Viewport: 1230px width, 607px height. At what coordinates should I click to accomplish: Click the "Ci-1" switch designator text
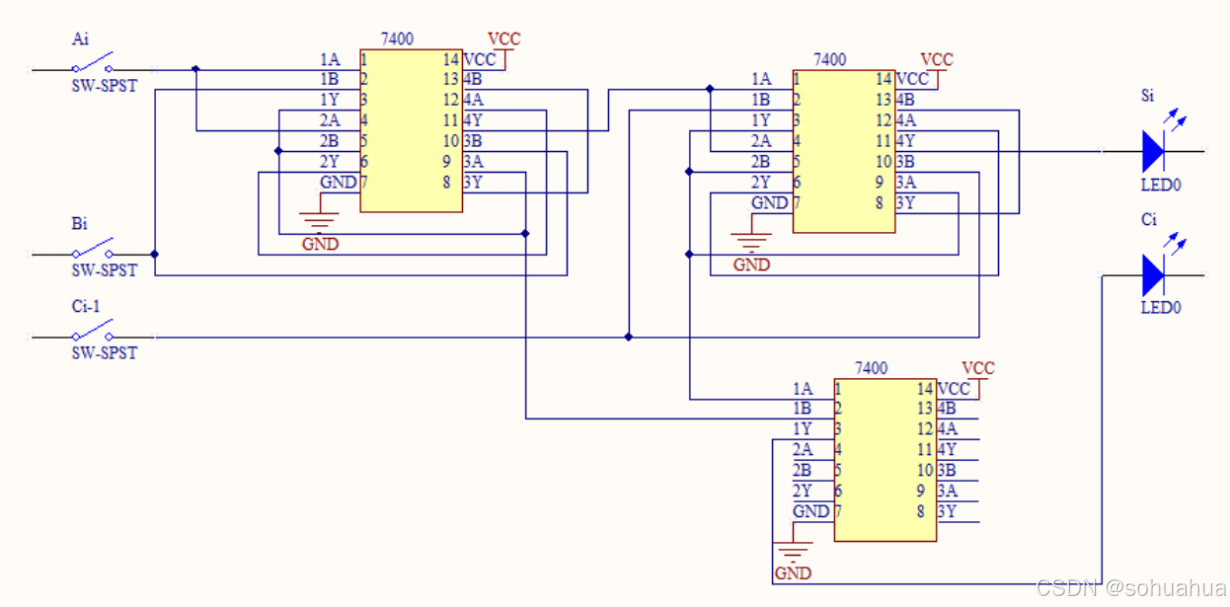86,307
